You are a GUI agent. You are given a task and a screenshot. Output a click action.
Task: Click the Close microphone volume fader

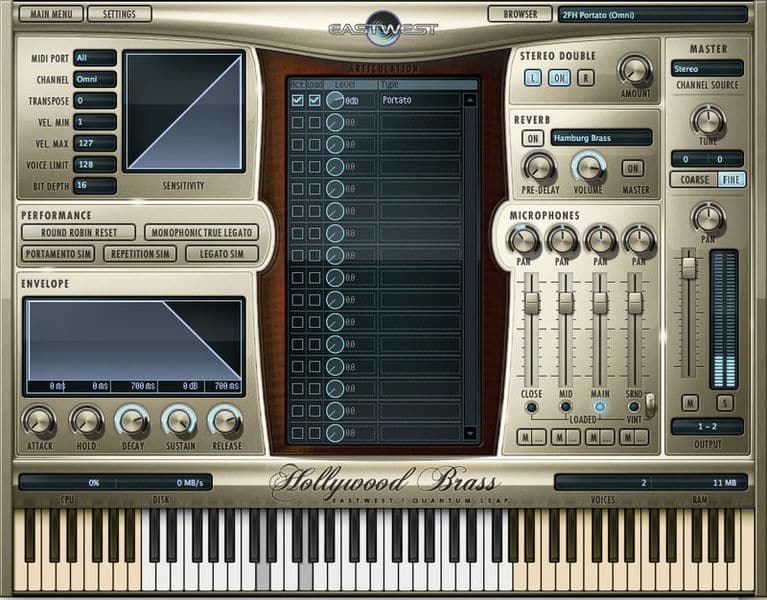click(531, 303)
